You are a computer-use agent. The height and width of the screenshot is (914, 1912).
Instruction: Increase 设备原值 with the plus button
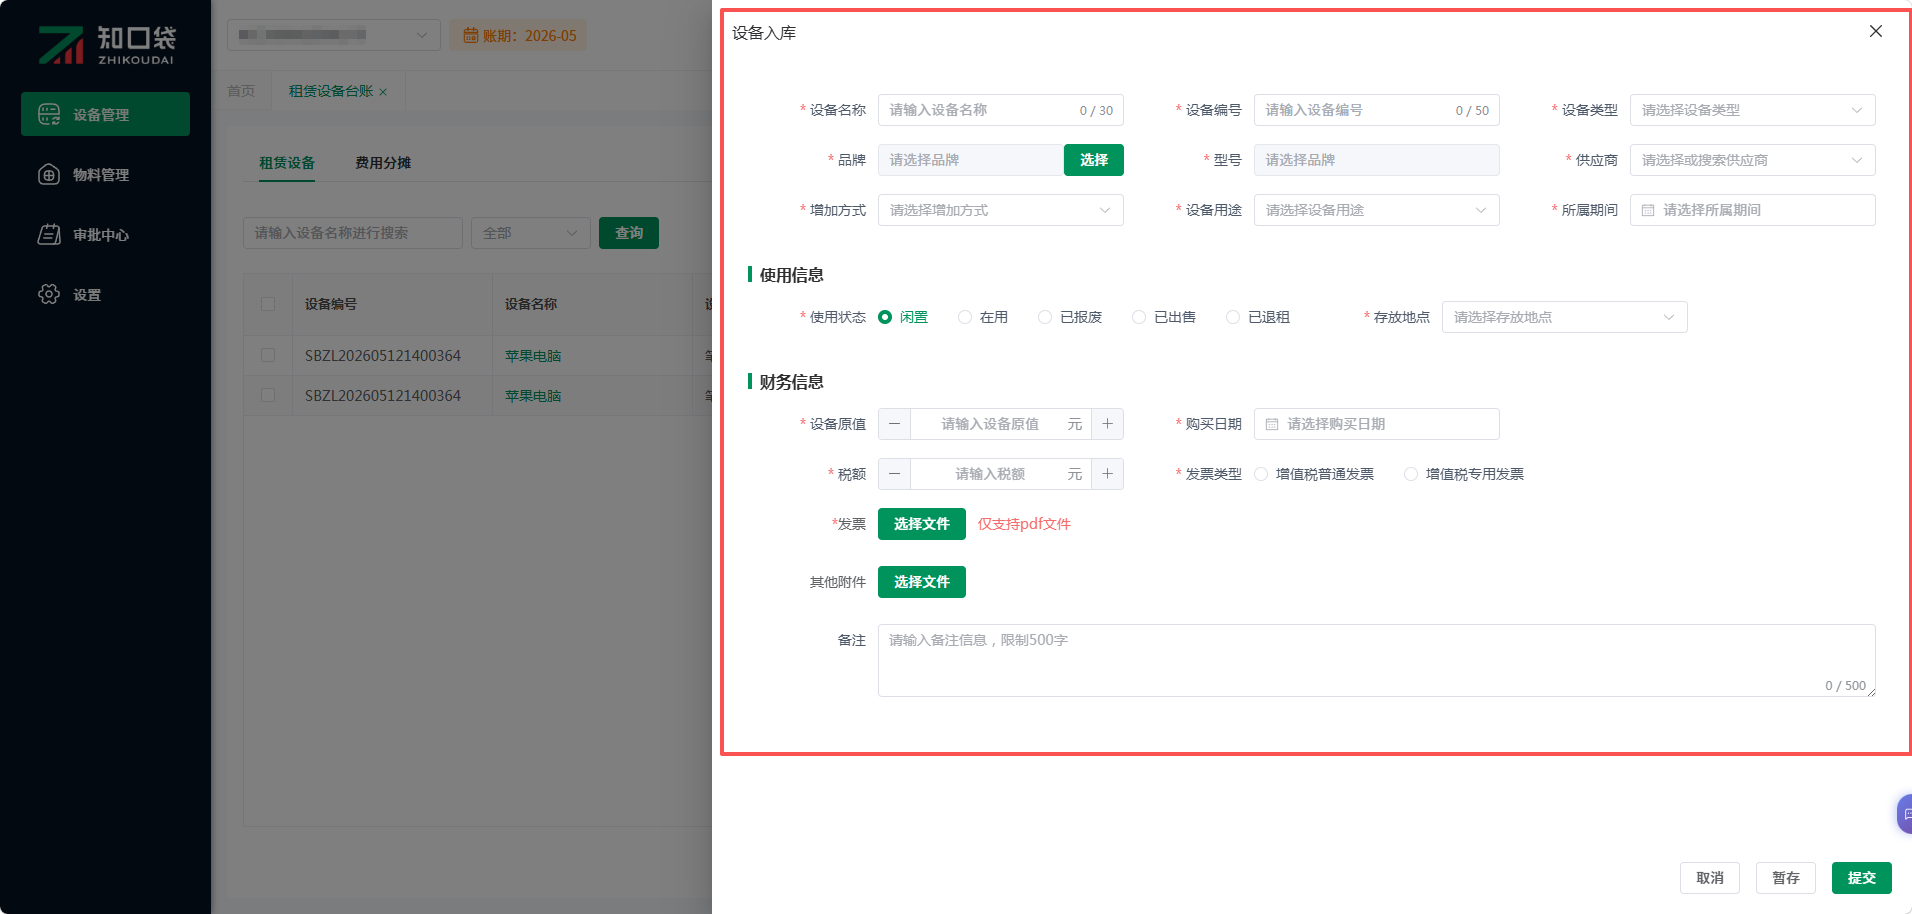click(1107, 424)
